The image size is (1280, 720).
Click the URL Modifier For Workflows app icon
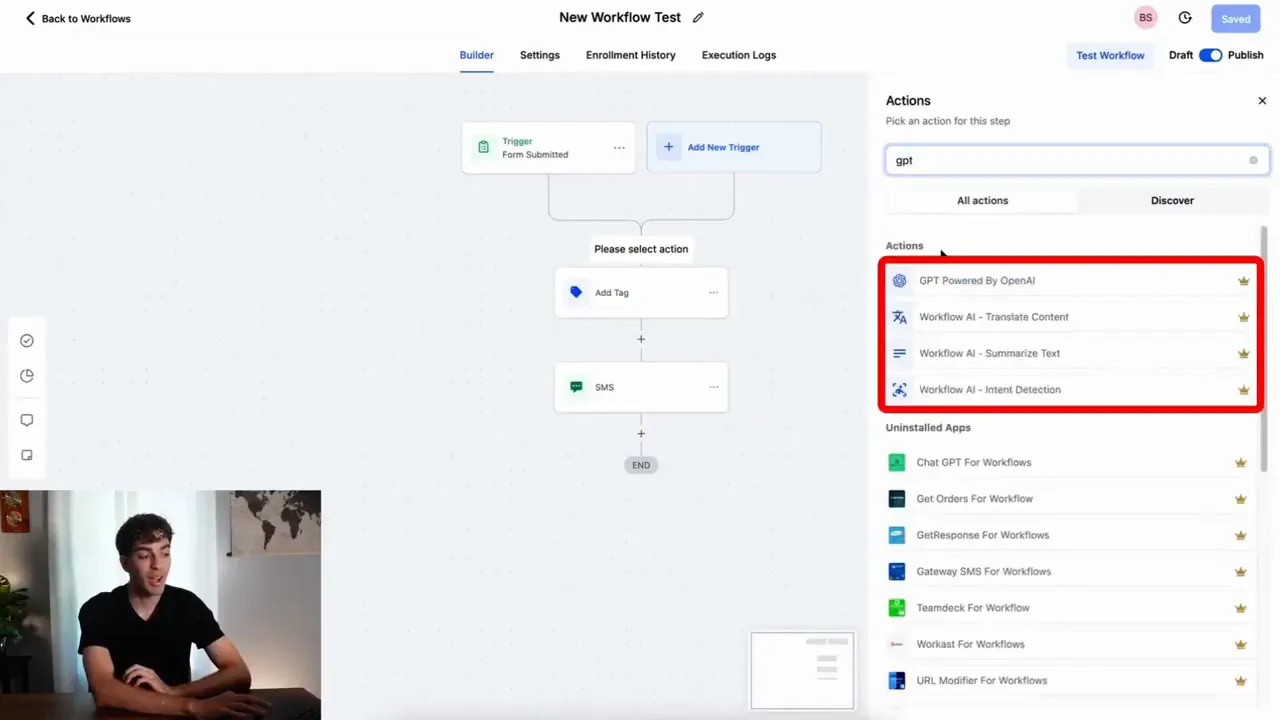click(x=897, y=681)
